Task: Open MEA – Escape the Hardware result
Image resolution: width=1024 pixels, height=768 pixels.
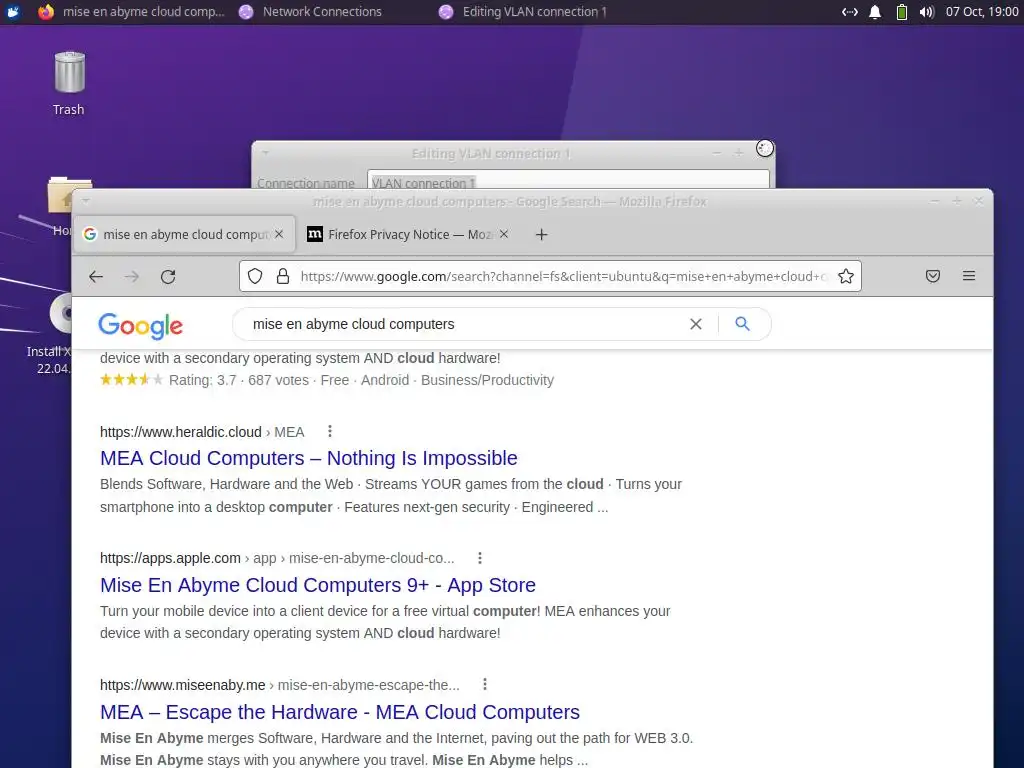Action: click(x=340, y=711)
